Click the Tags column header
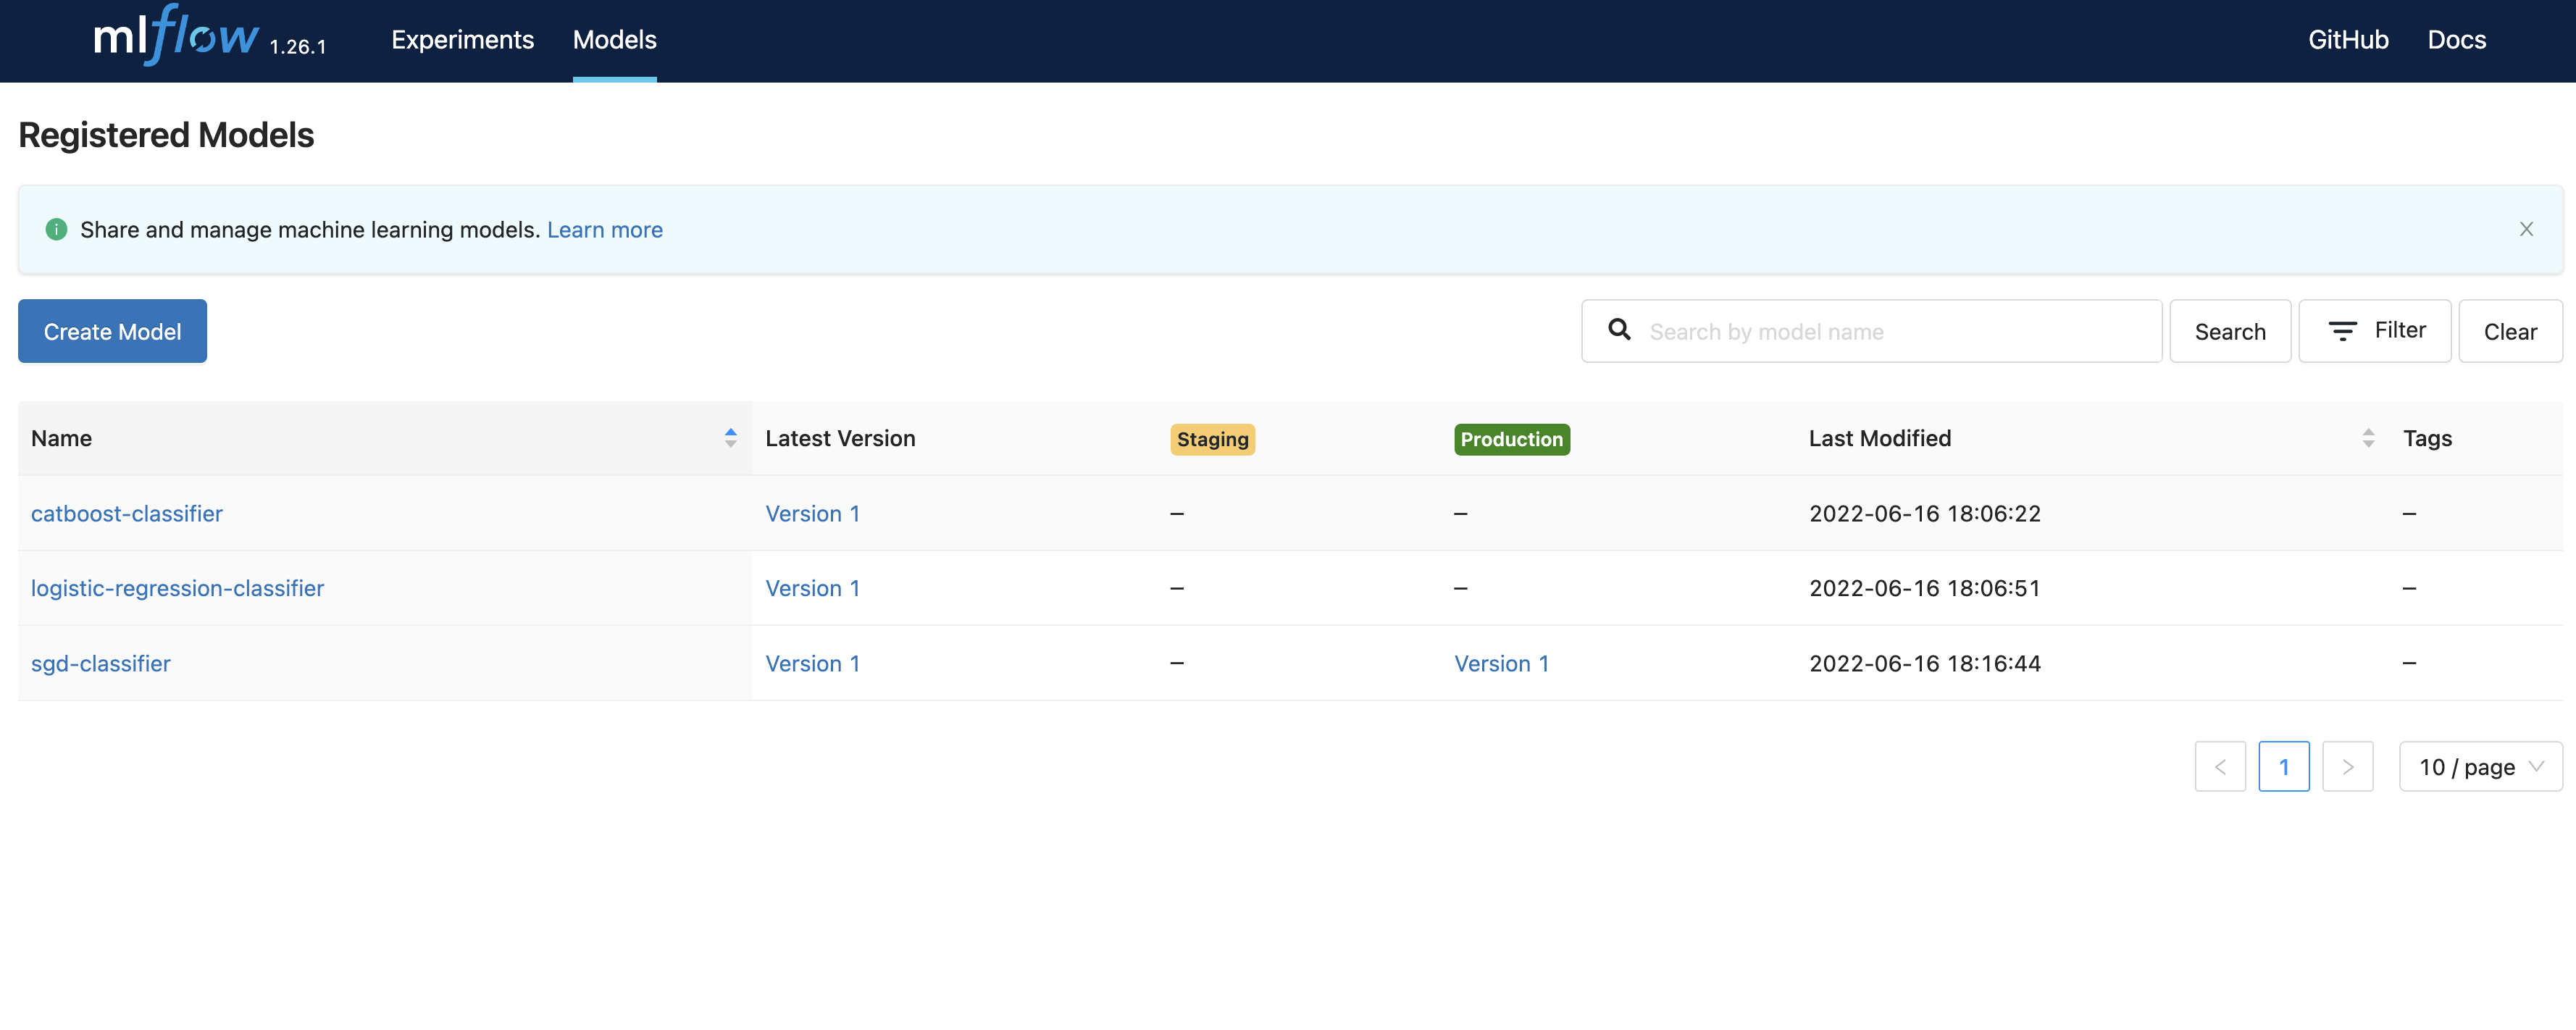 click(2427, 438)
